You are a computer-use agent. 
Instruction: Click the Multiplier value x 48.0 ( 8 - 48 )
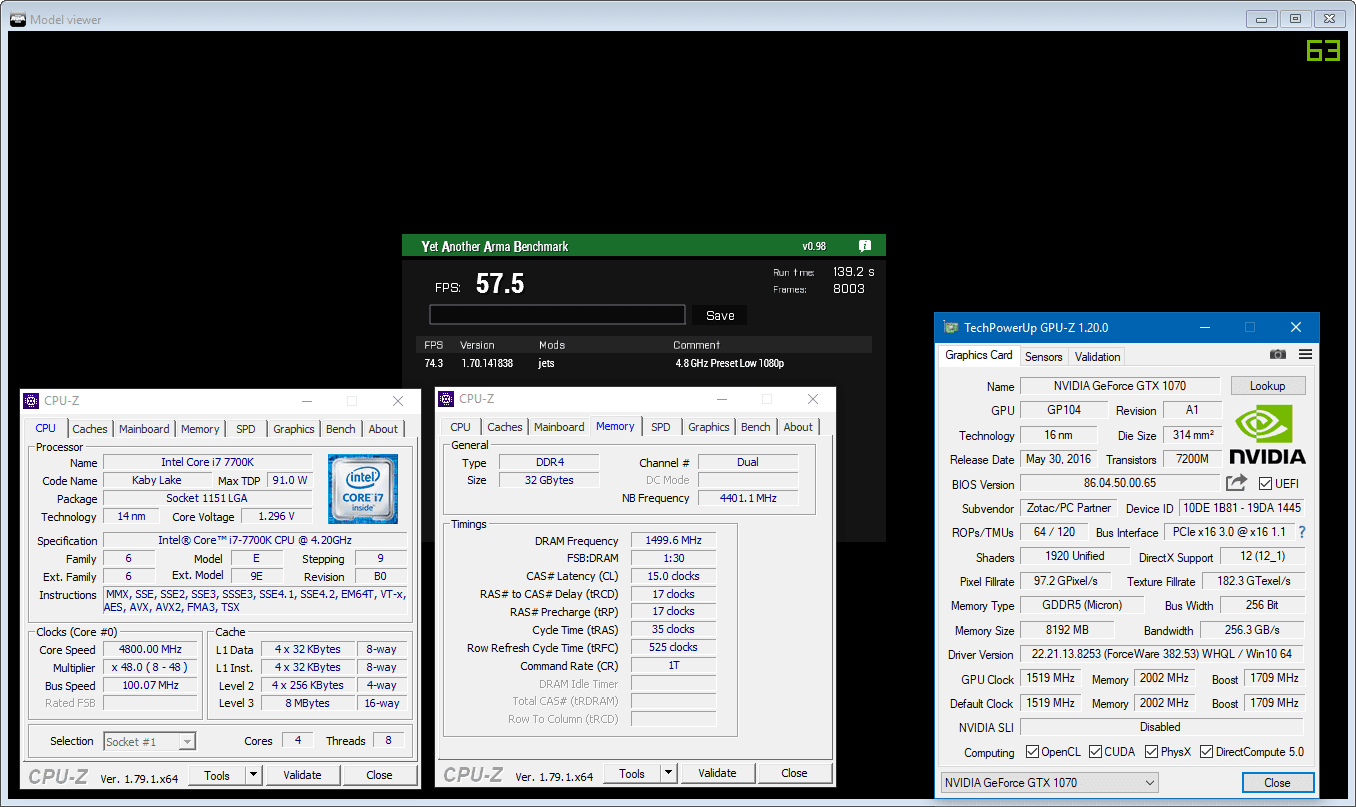point(150,668)
